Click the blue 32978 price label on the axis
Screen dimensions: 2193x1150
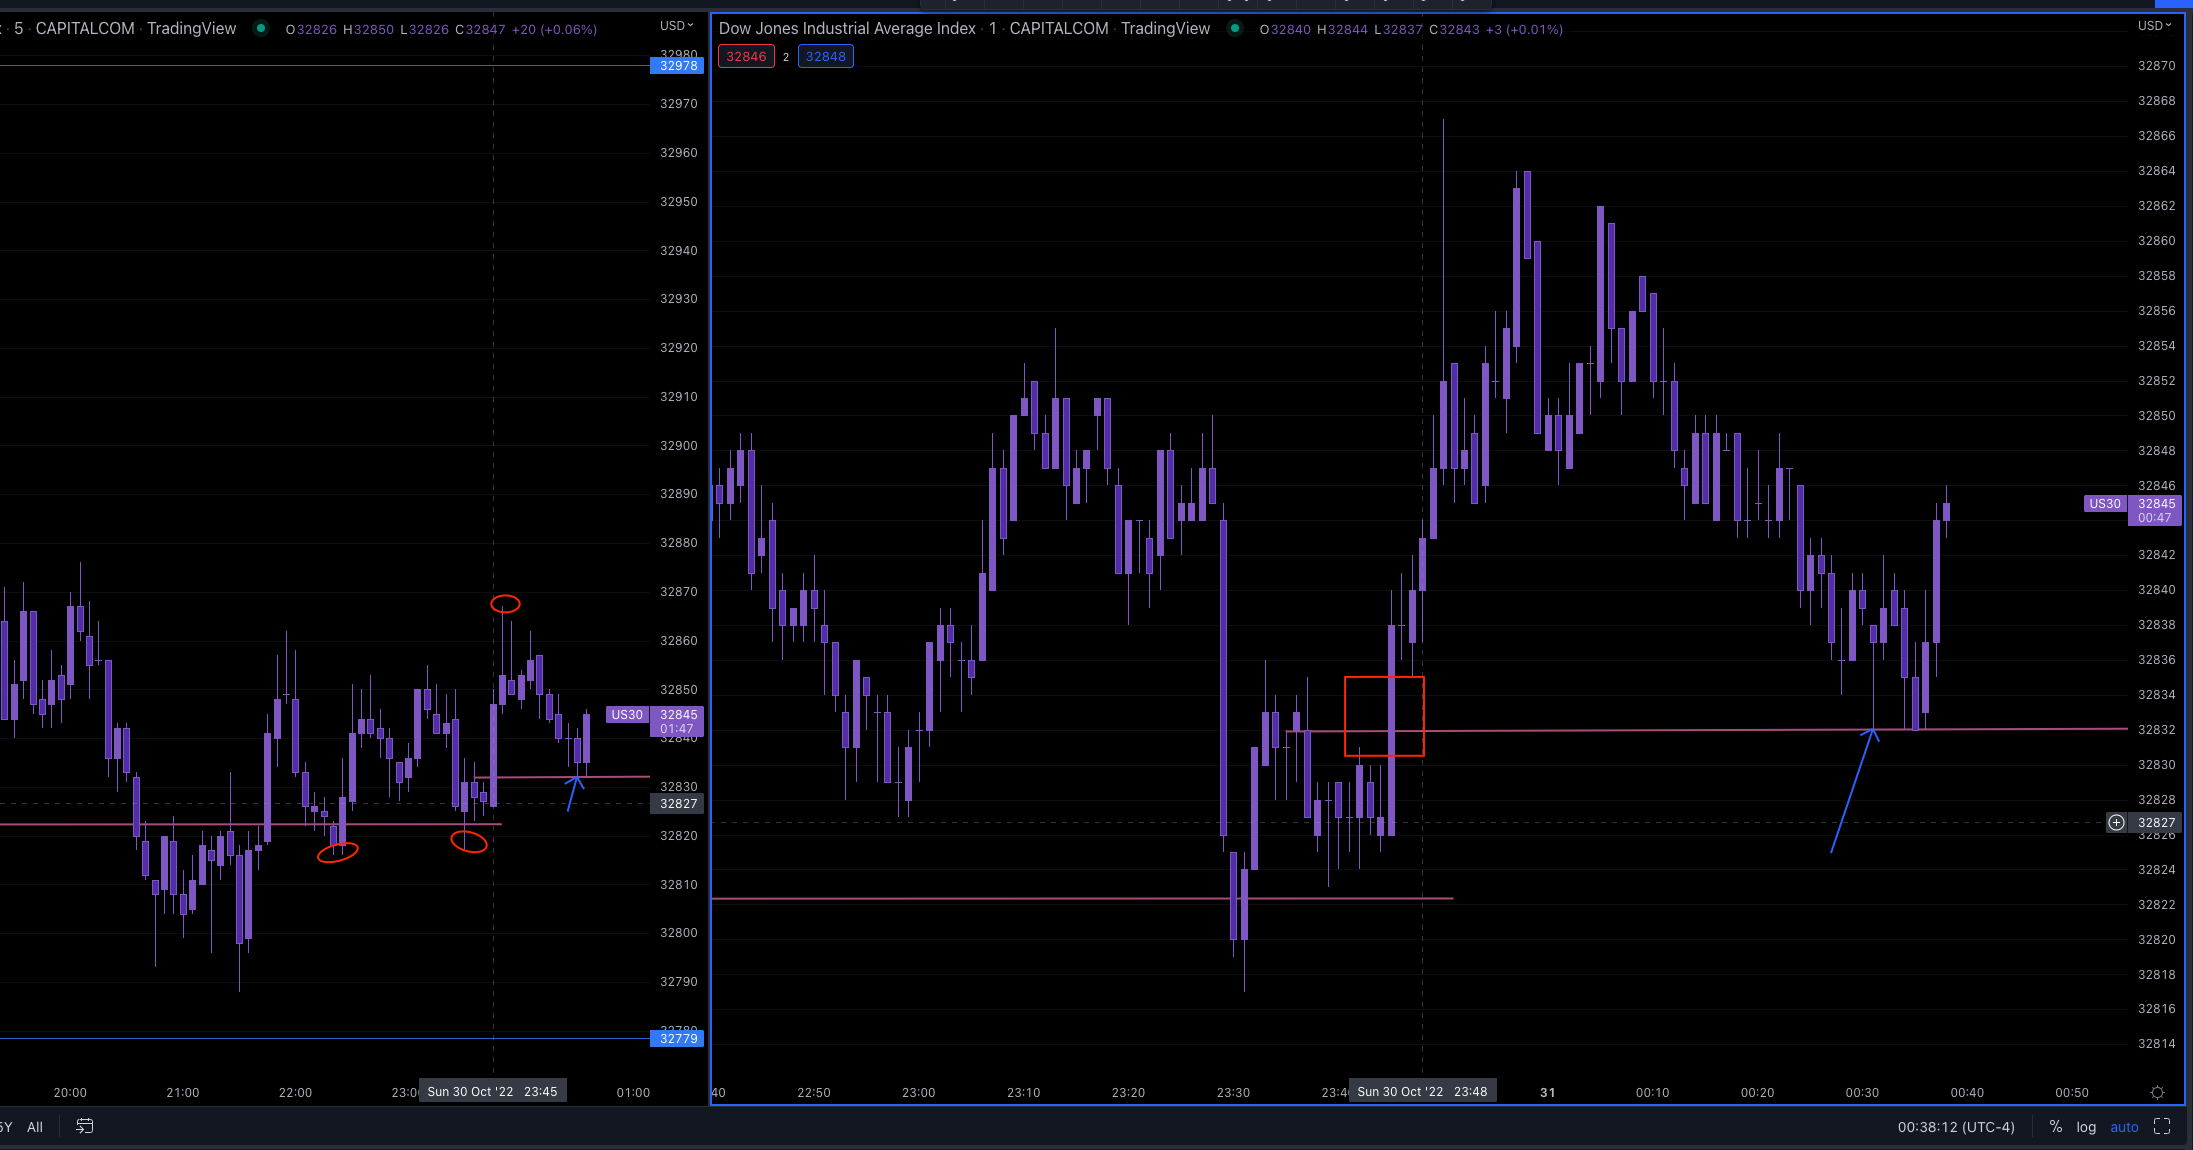[678, 65]
